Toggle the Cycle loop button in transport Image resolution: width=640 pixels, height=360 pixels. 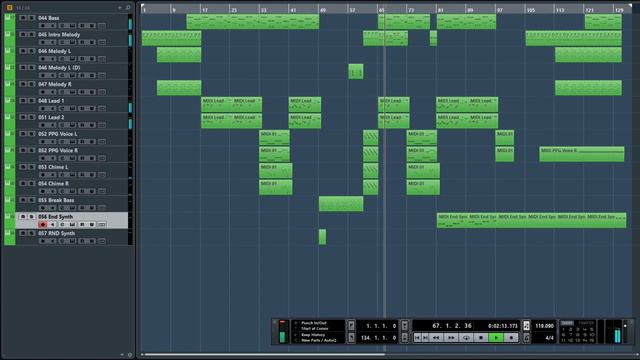coord(466,338)
